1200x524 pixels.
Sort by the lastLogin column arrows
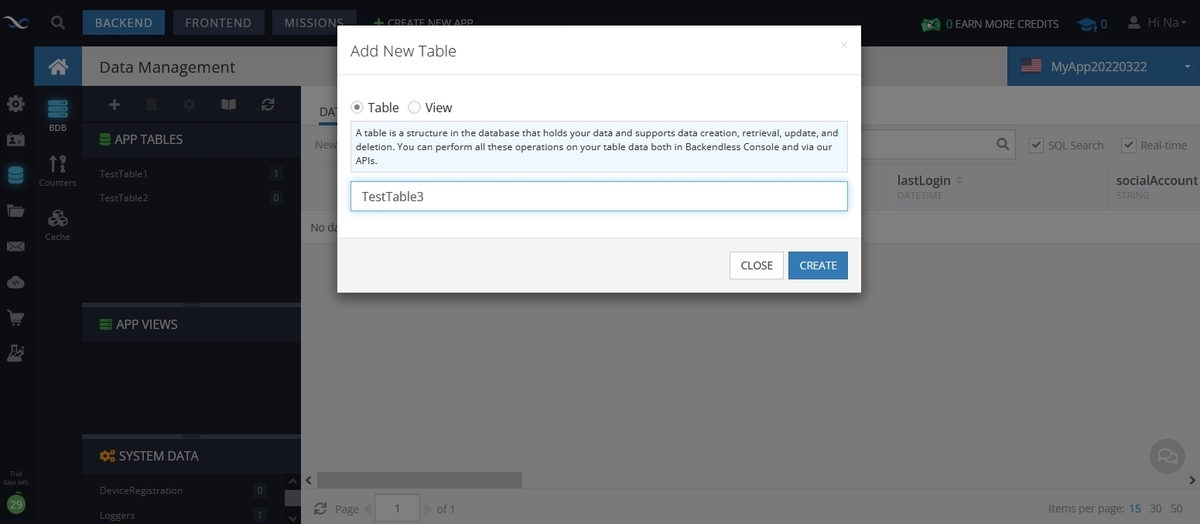[x=960, y=180]
